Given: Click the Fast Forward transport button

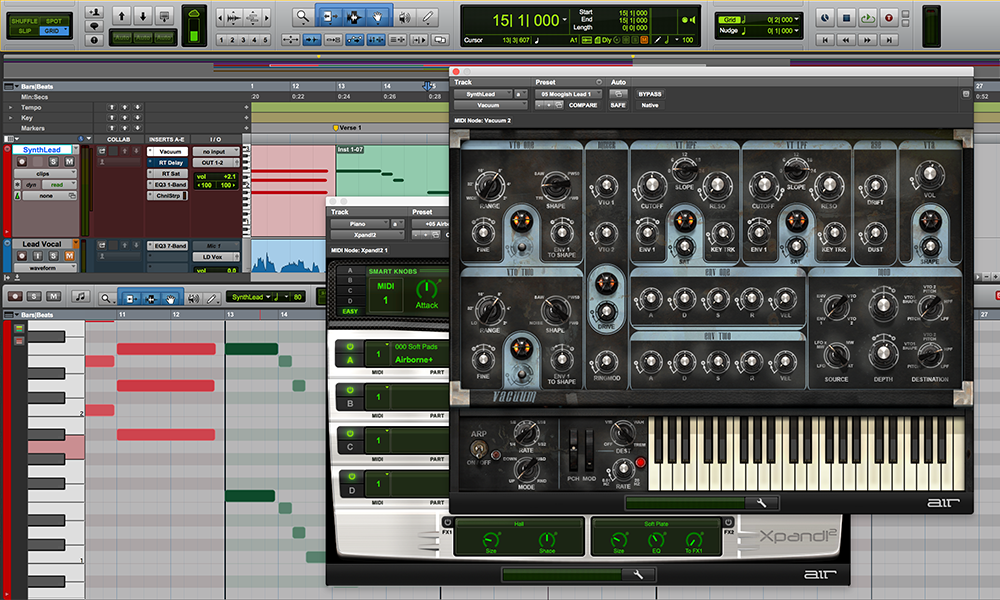Looking at the screenshot, I should [867, 40].
